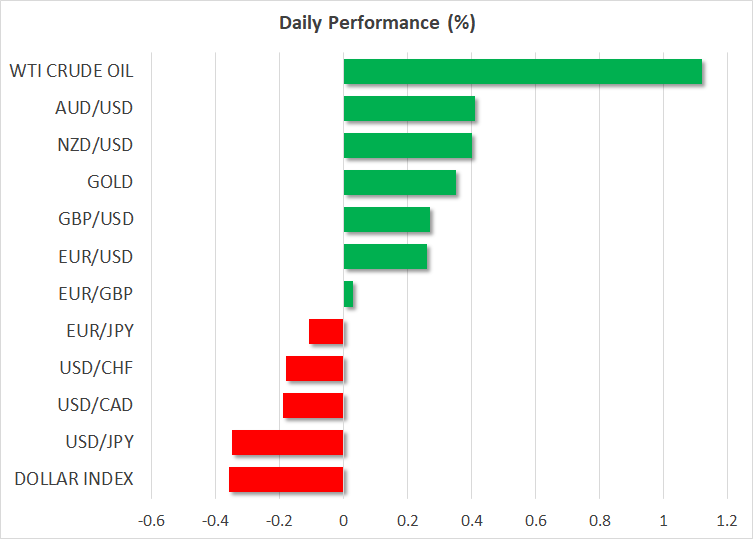Select the USD/CAD red bar

coord(313,405)
